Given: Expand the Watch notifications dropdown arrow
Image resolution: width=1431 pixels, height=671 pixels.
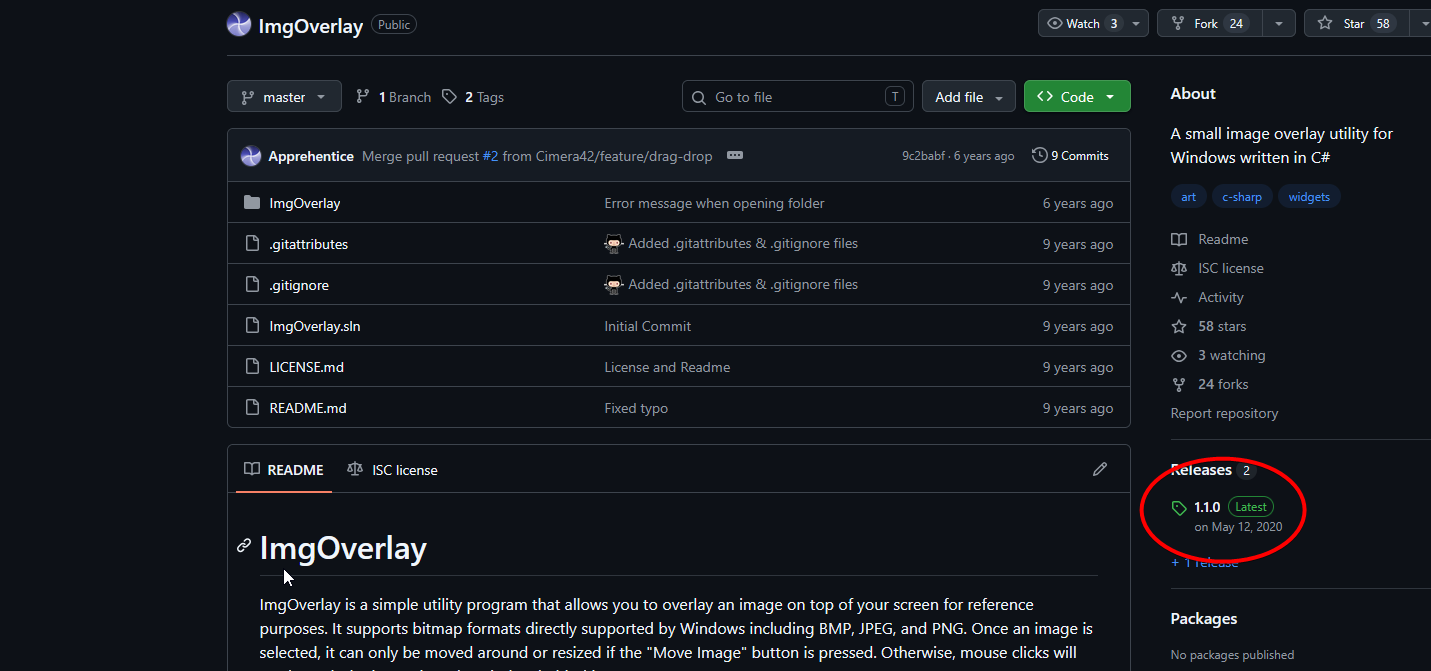Looking at the screenshot, I should [x=1137, y=23].
